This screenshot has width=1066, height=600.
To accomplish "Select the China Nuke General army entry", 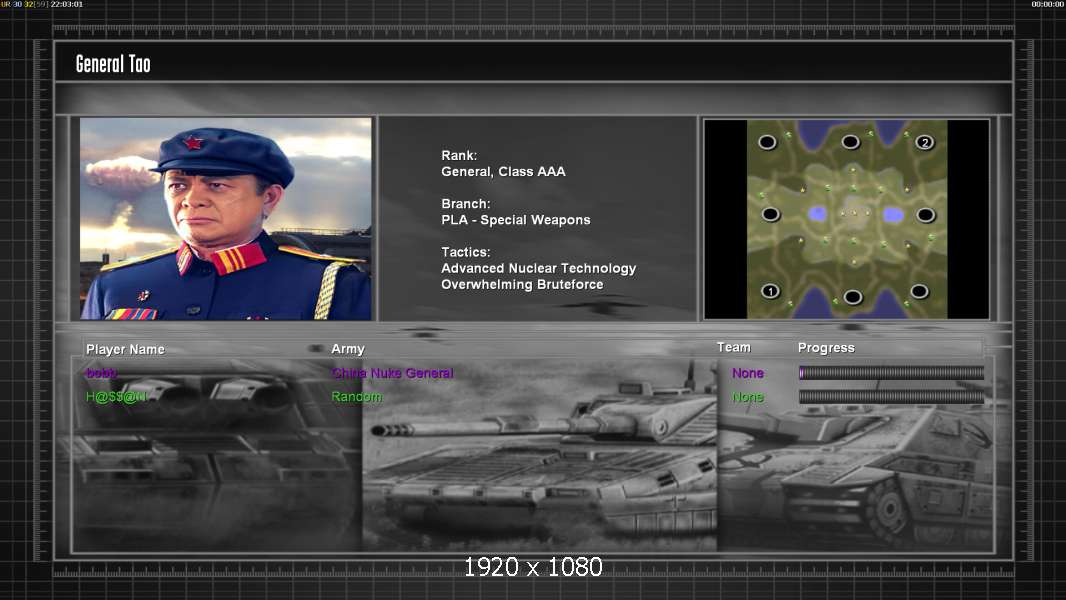I will click(x=392, y=373).
